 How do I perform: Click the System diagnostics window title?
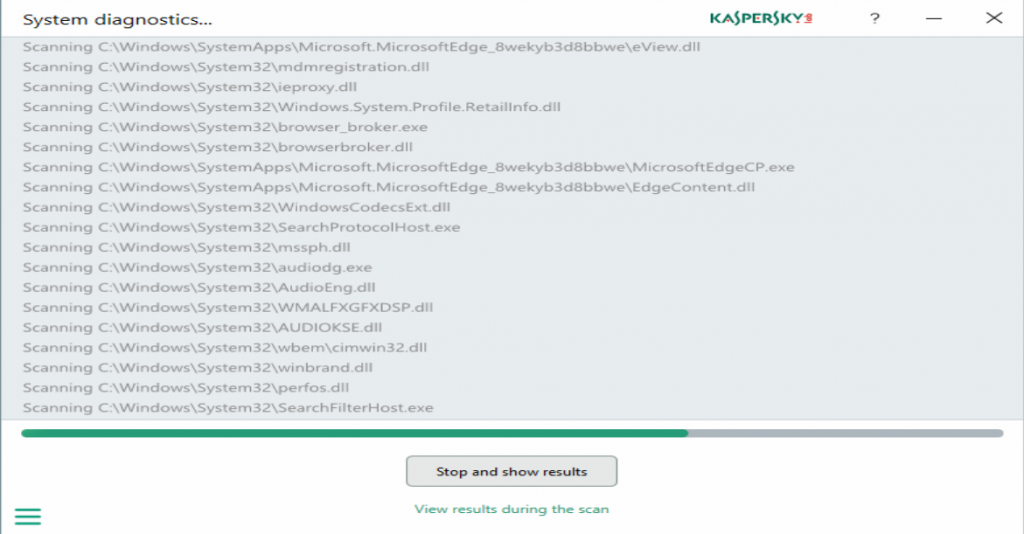[118, 20]
